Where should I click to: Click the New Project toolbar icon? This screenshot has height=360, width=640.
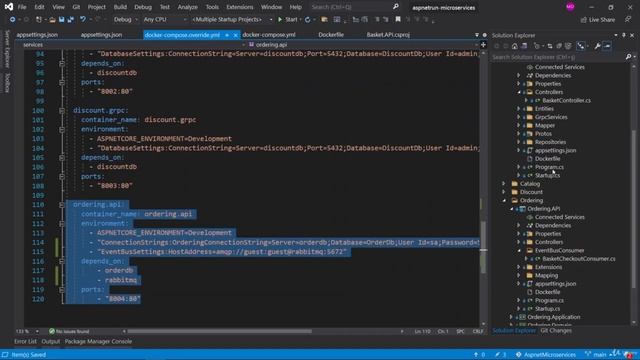39,20
